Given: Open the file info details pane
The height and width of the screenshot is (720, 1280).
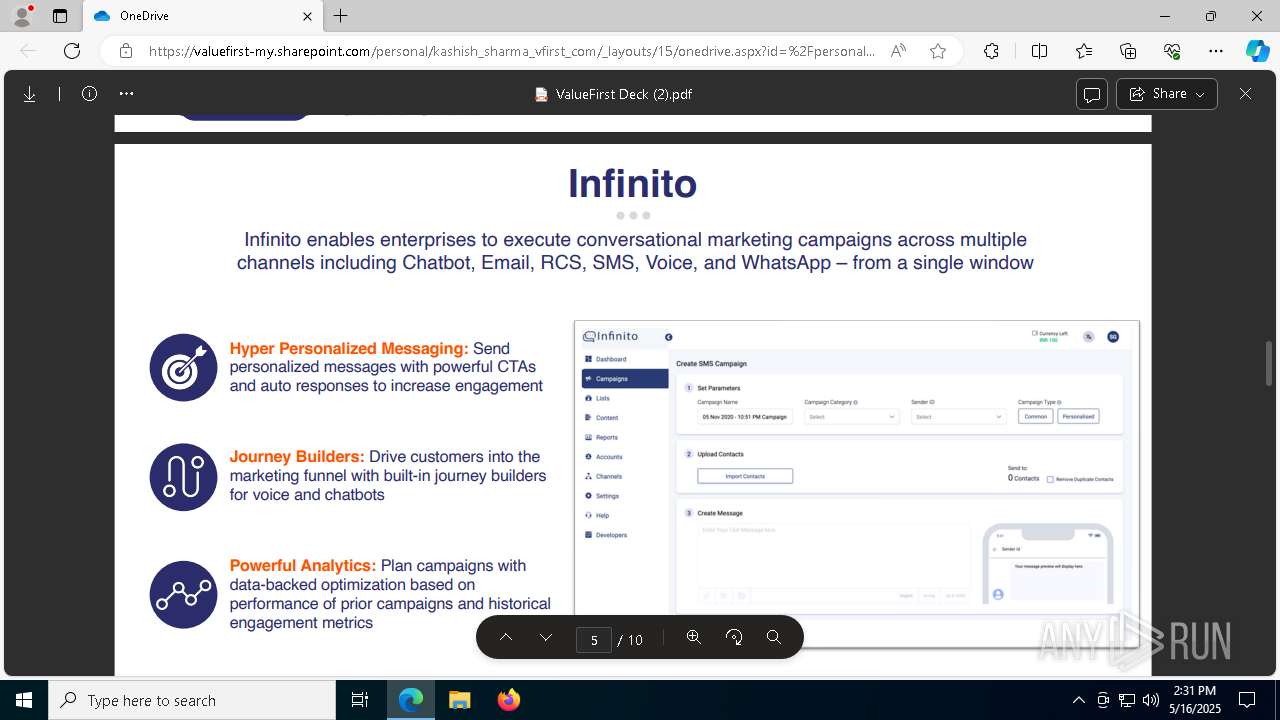Looking at the screenshot, I should pos(89,94).
